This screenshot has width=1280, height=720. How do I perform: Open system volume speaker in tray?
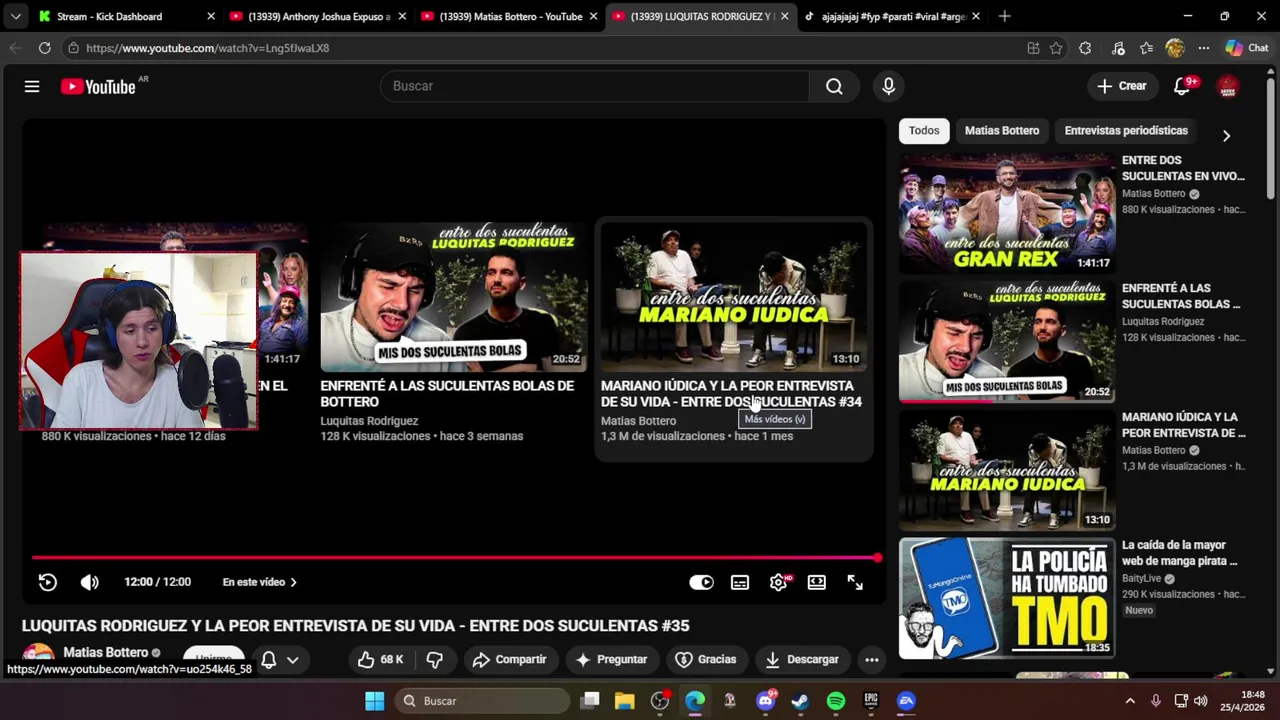pyautogui.click(x=1201, y=701)
